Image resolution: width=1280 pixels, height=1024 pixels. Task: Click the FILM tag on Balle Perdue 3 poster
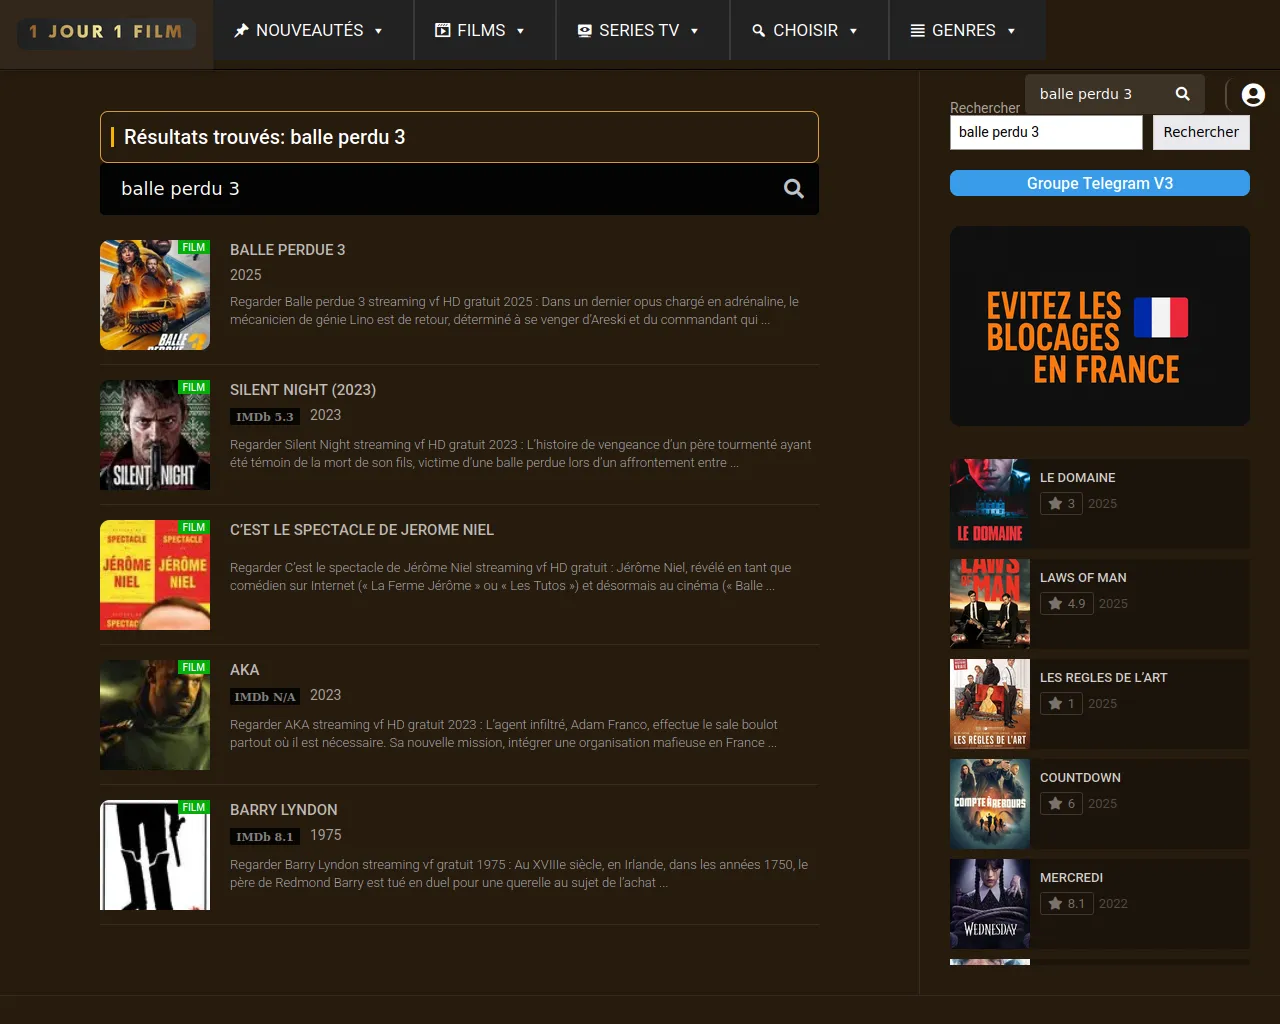pyautogui.click(x=194, y=247)
